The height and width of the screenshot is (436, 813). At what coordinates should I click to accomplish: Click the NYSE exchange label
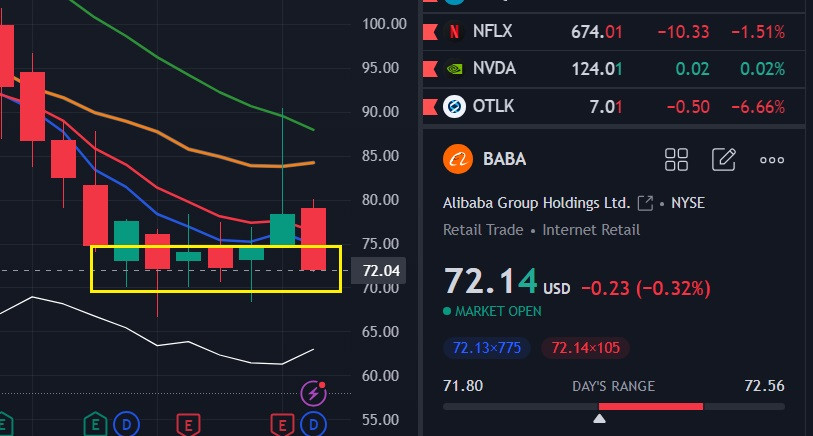tap(688, 203)
